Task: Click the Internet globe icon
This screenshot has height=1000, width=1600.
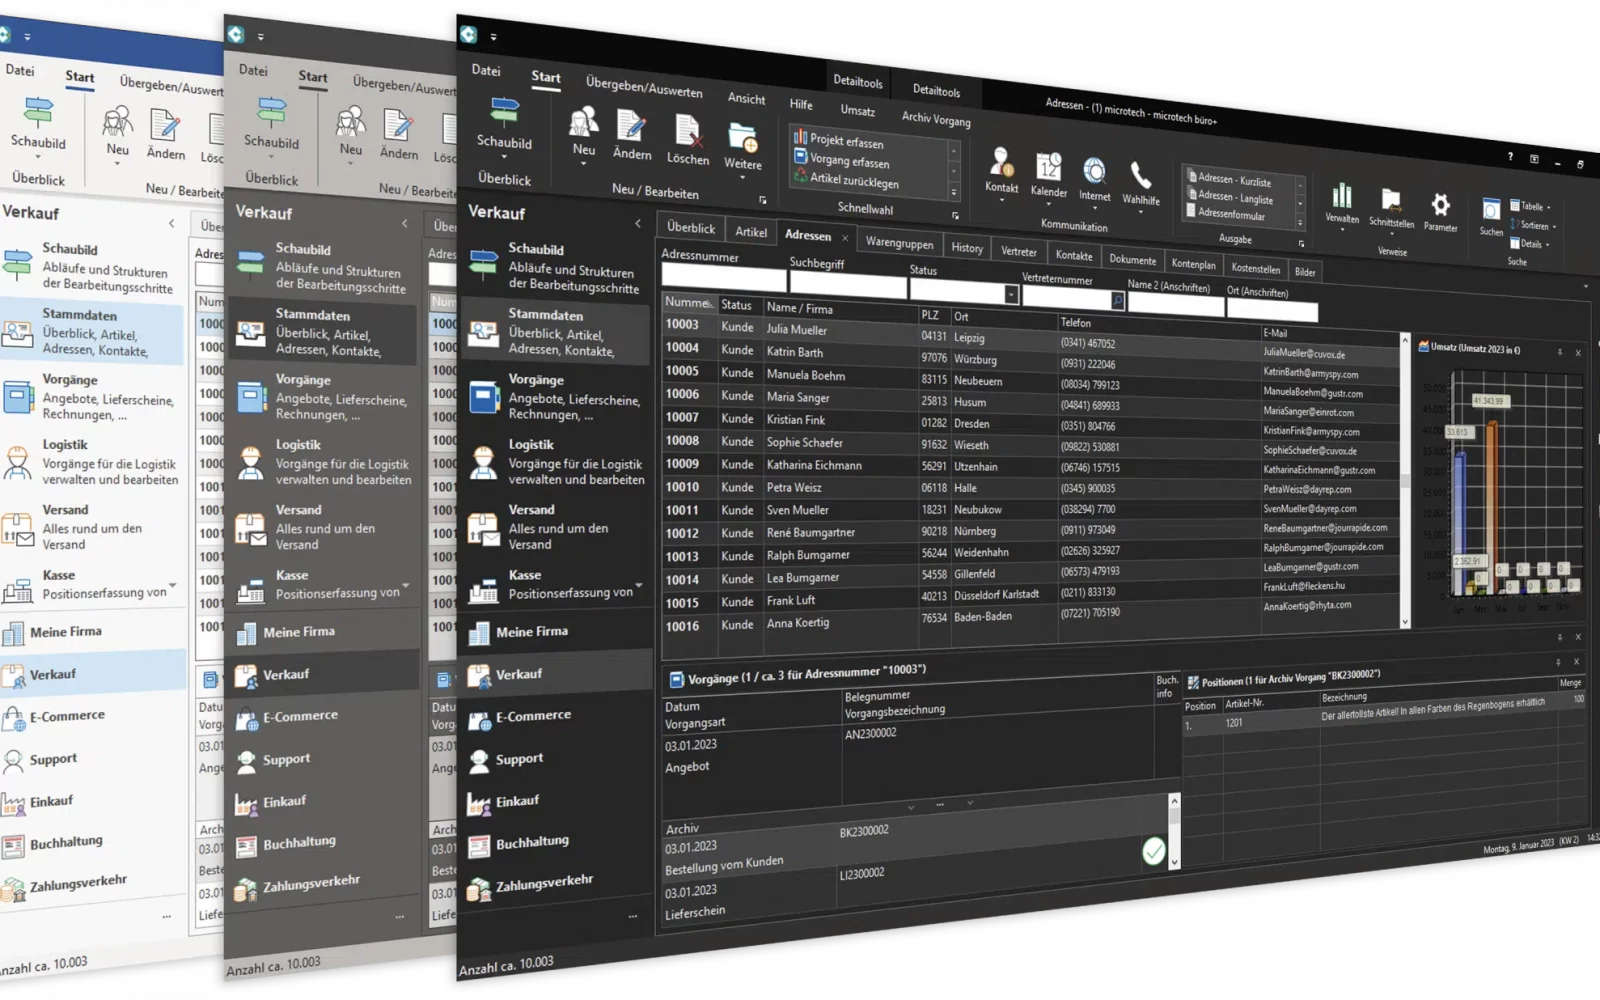Action: pos(1094,172)
